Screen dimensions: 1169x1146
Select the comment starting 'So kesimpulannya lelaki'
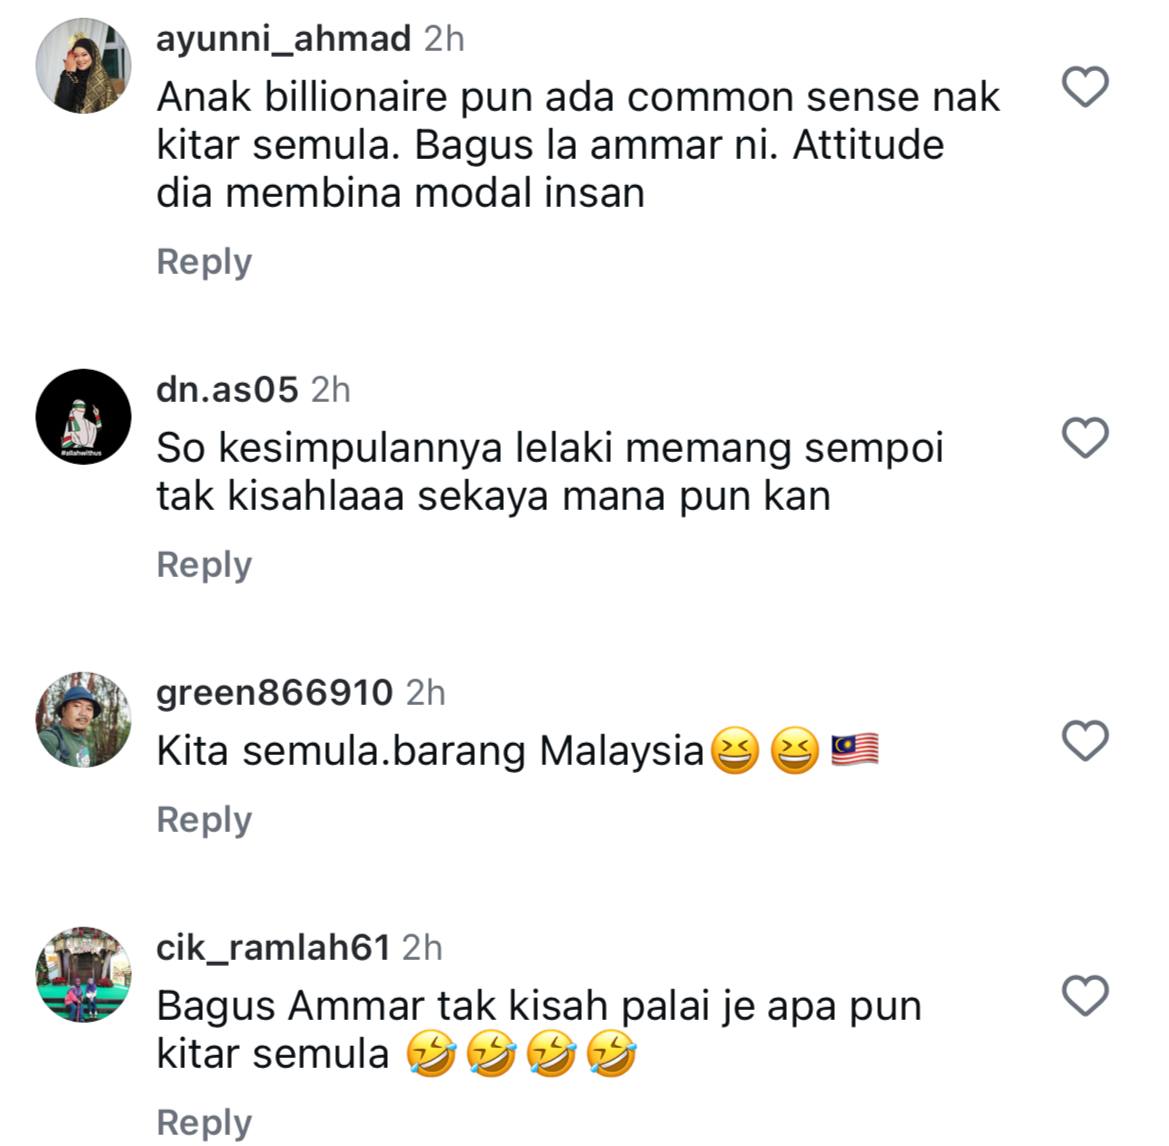(x=550, y=472)
